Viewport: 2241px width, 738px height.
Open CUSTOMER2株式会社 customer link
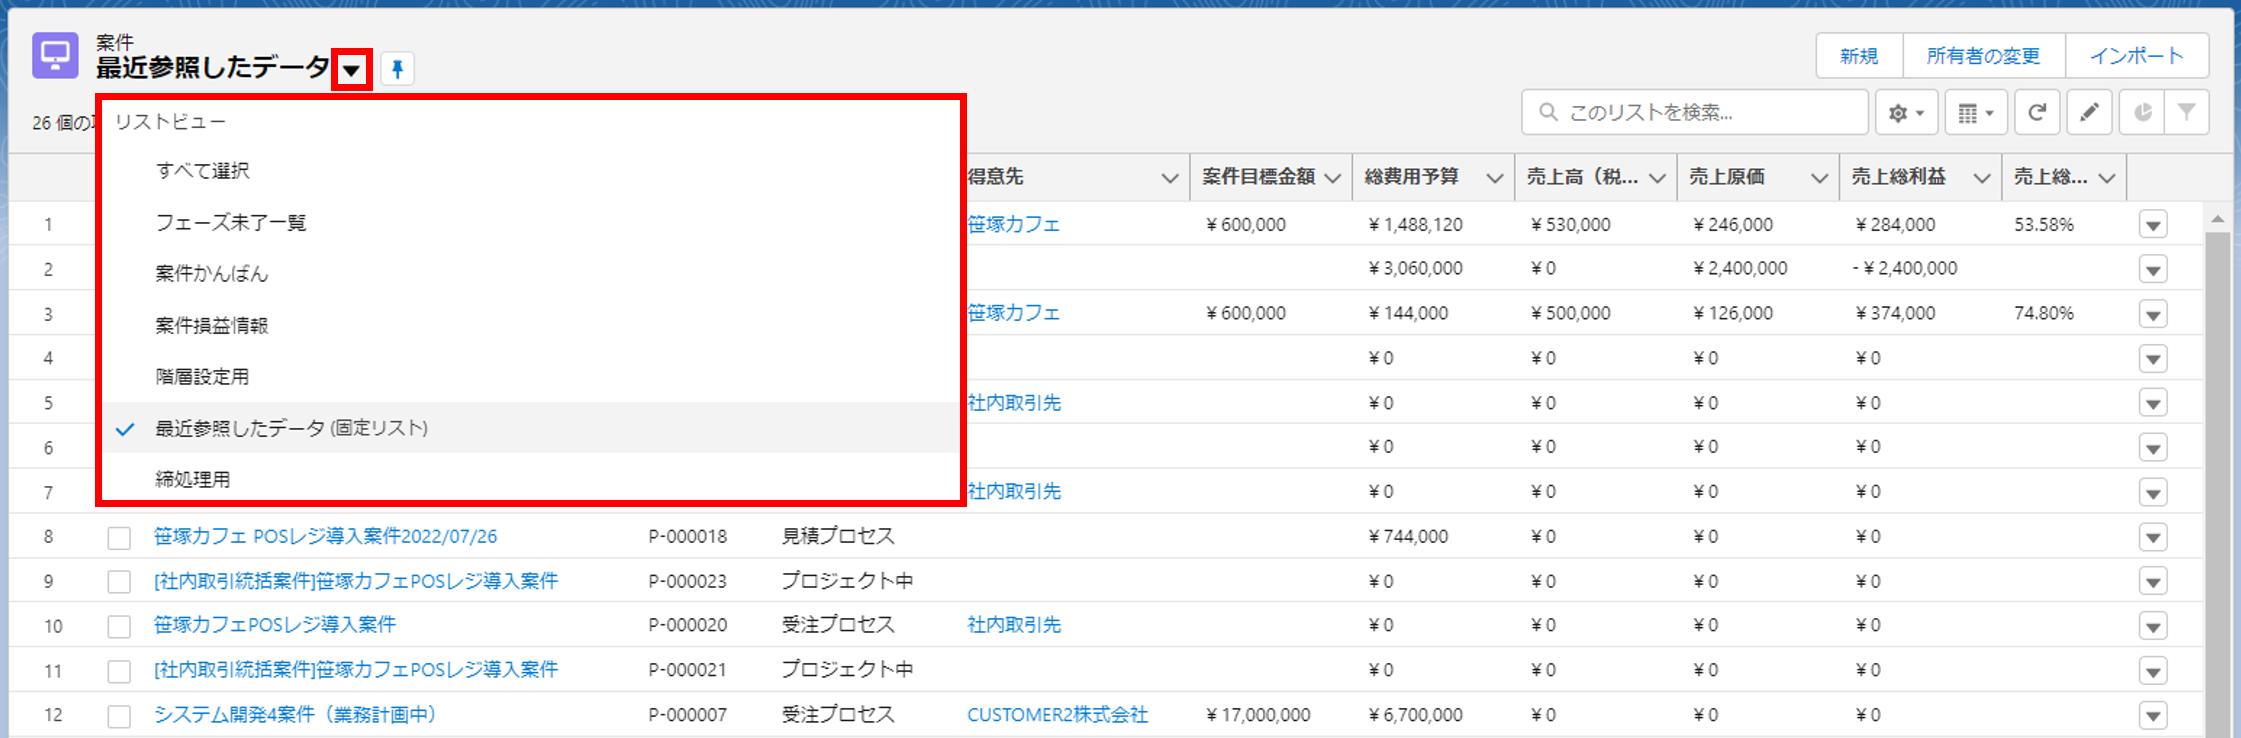(x=1057, y=715)
